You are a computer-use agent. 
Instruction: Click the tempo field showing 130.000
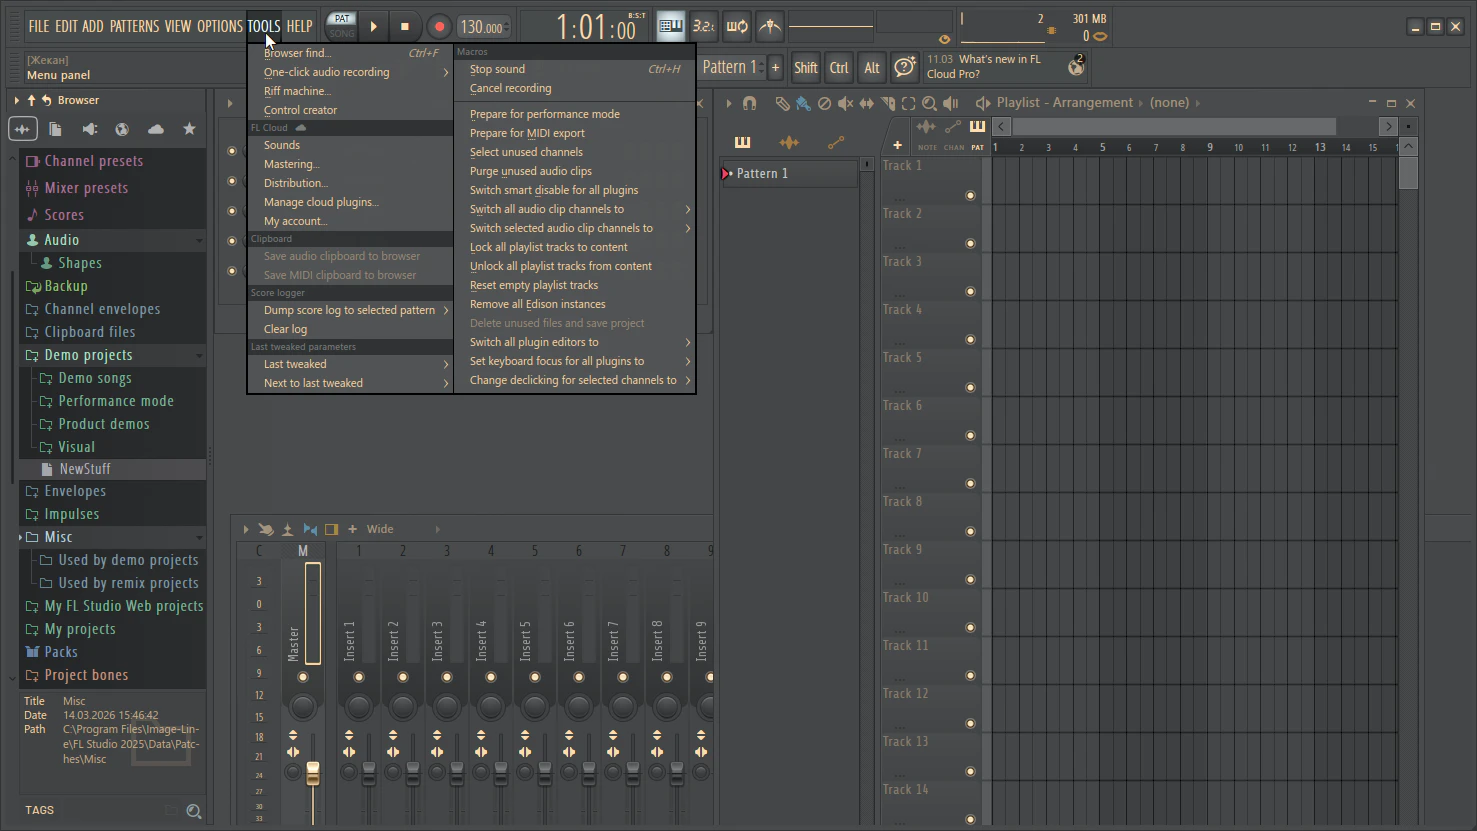(482, 28)
